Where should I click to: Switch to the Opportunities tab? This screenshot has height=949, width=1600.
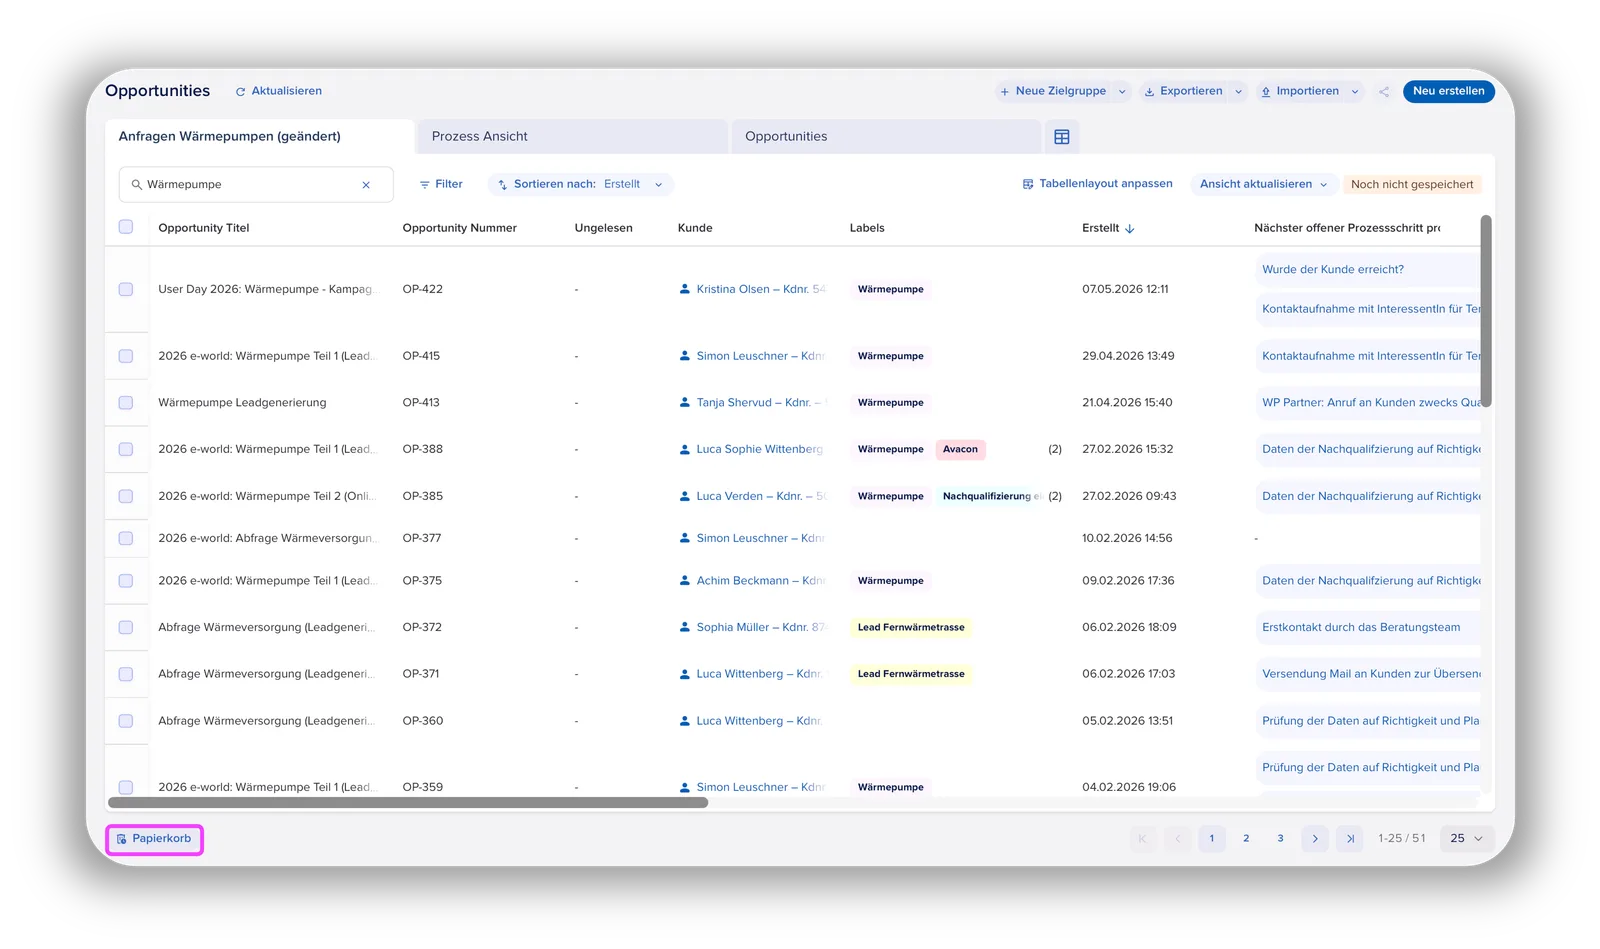pyautogui.click(x=886, y=137)
